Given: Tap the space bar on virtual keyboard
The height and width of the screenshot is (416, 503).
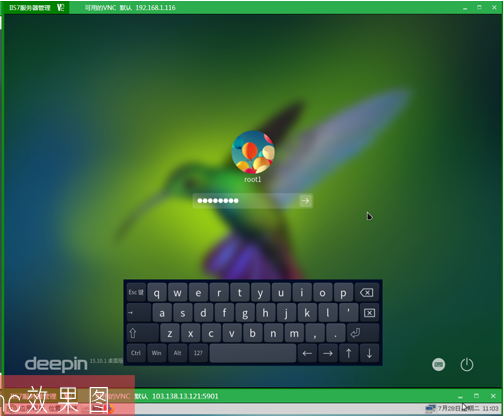Looking at the screenshot, I should (253, 353).
